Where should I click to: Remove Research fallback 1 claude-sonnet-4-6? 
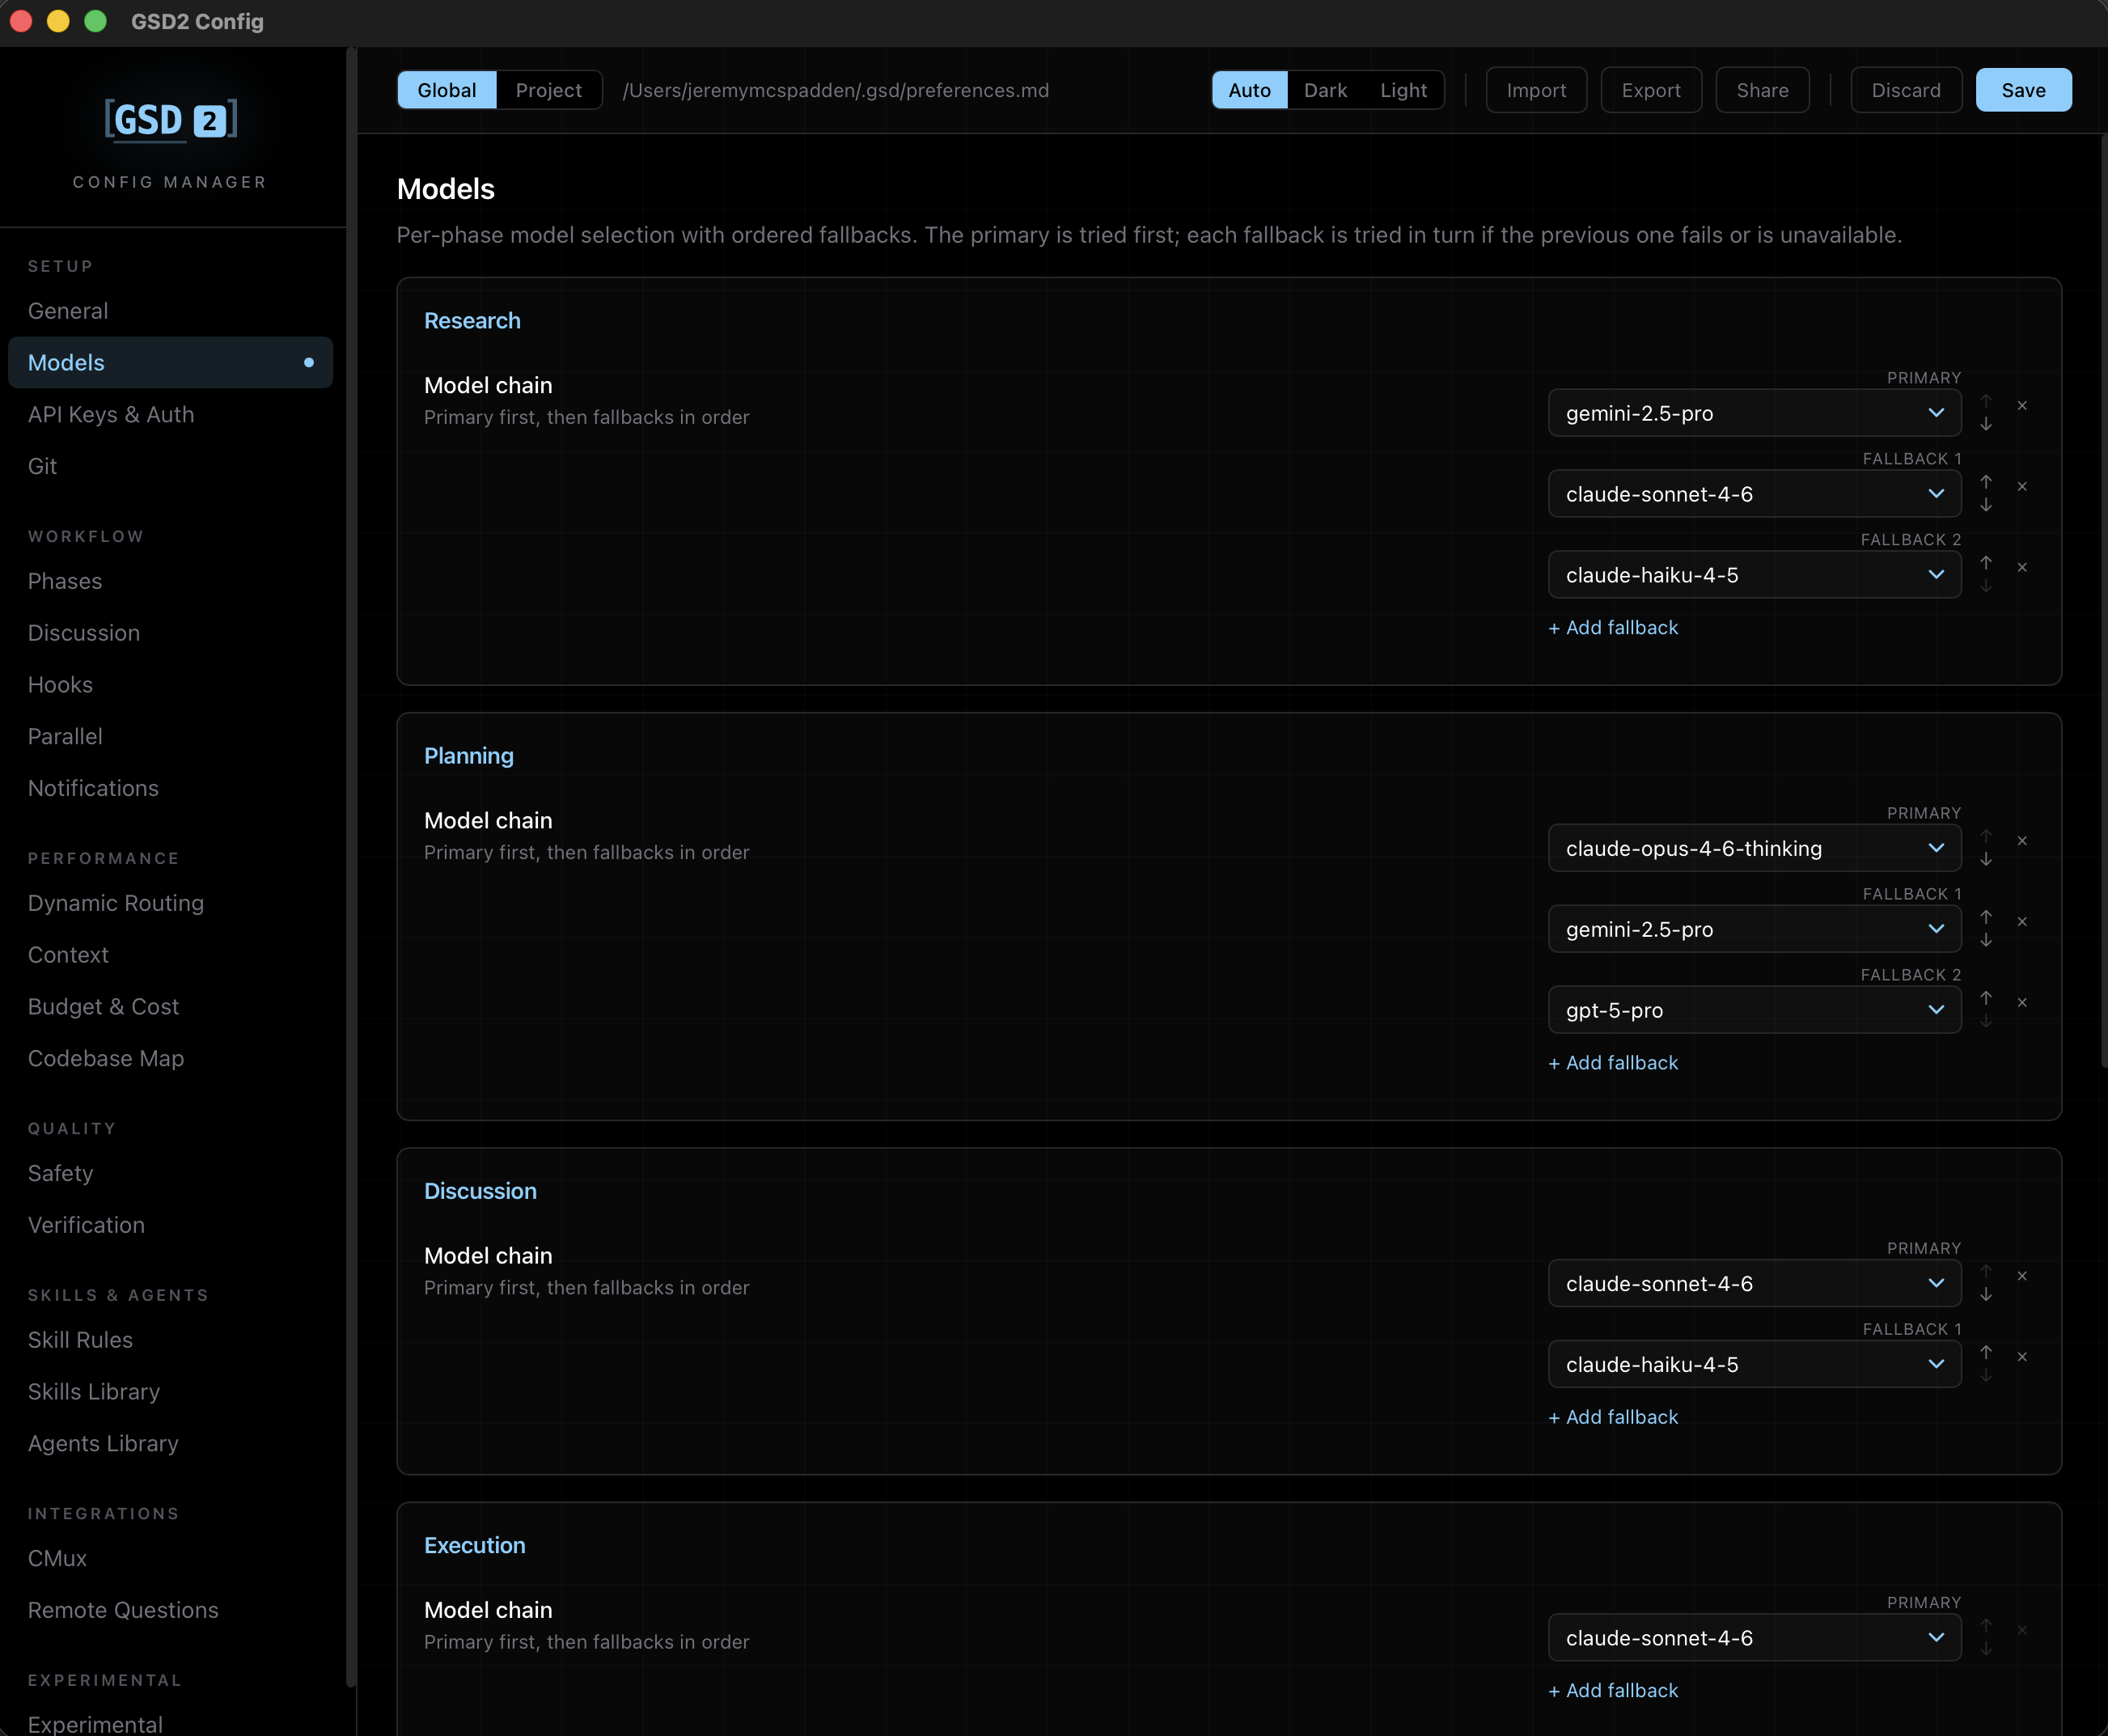[x=2022, y=487]
